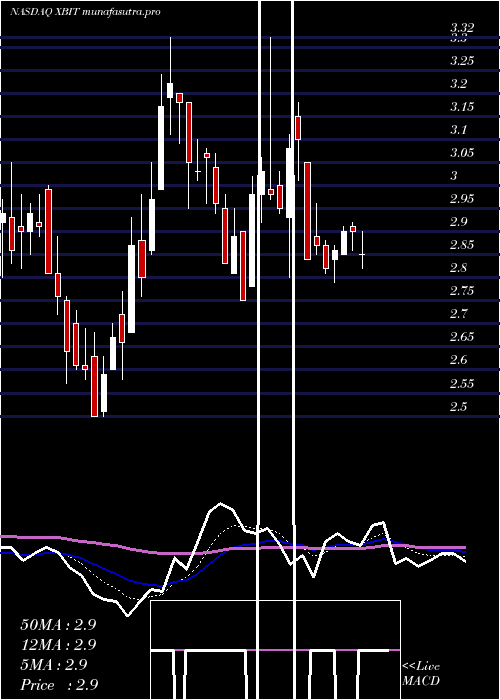Click the 3.15 price axis label

click(x=462, y=107)
